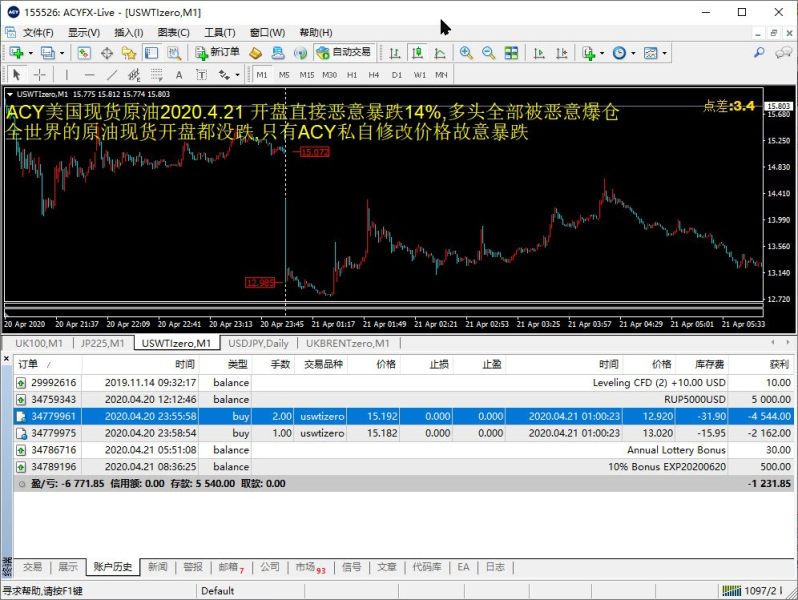Click the search magnifier icon
Screen dimensions: 798x600
click(759, 52)
